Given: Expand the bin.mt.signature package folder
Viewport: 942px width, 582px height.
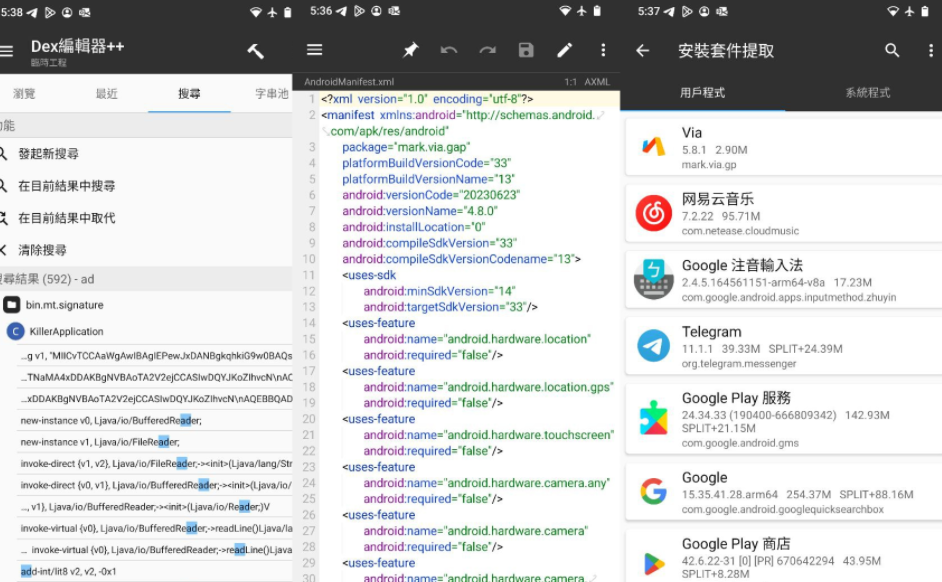Looking at the screenshot, I should [64, 305].
